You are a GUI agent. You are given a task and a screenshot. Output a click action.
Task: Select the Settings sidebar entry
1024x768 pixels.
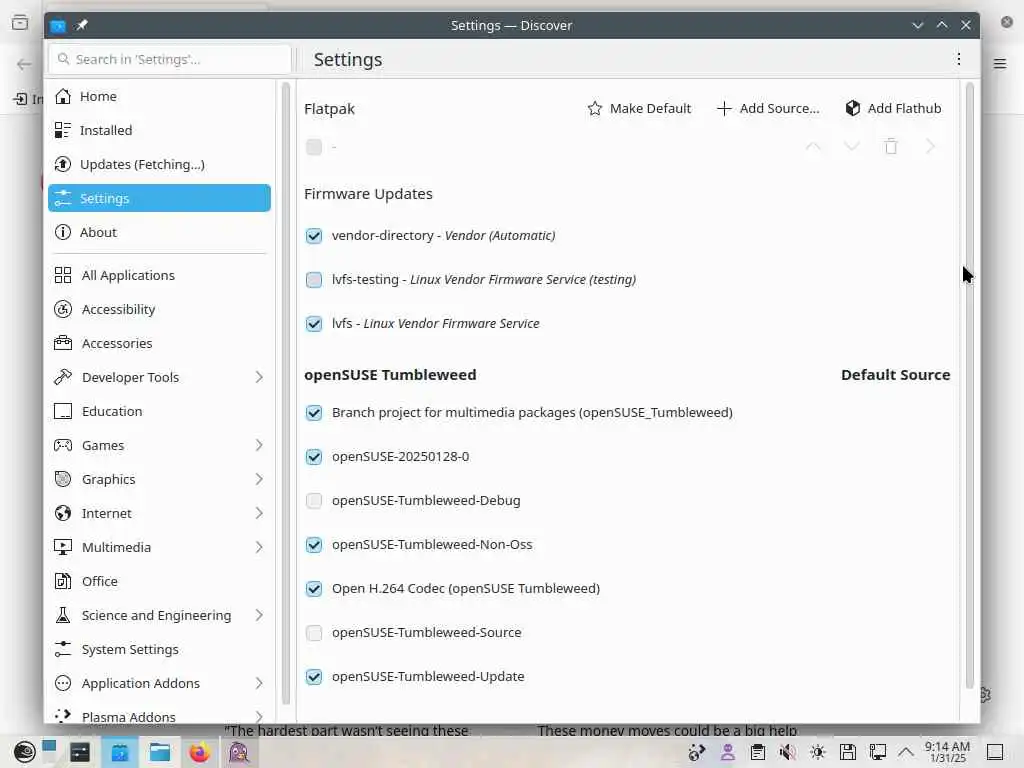tap(159, 198)
